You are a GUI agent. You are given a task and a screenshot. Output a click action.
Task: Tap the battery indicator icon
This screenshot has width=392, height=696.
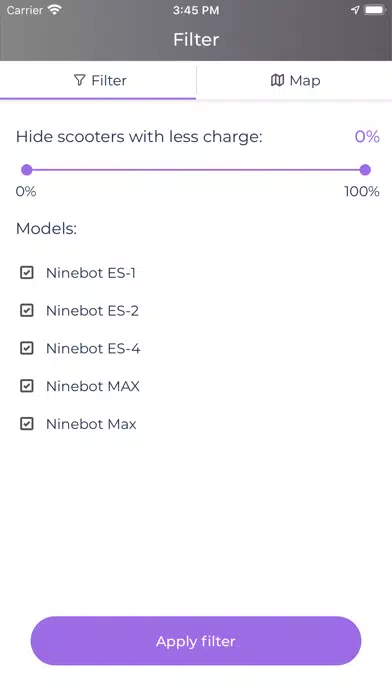click(375, 10)
